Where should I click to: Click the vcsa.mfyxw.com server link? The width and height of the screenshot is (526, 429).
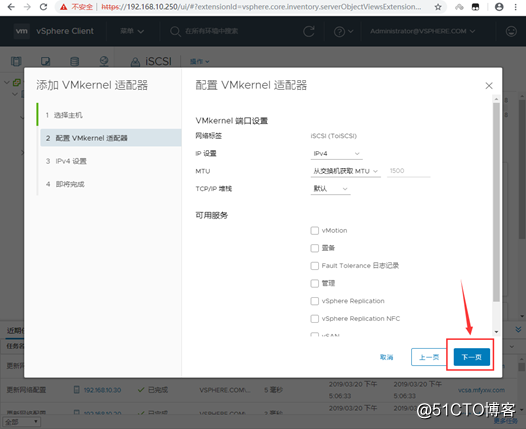pos(481,390)
